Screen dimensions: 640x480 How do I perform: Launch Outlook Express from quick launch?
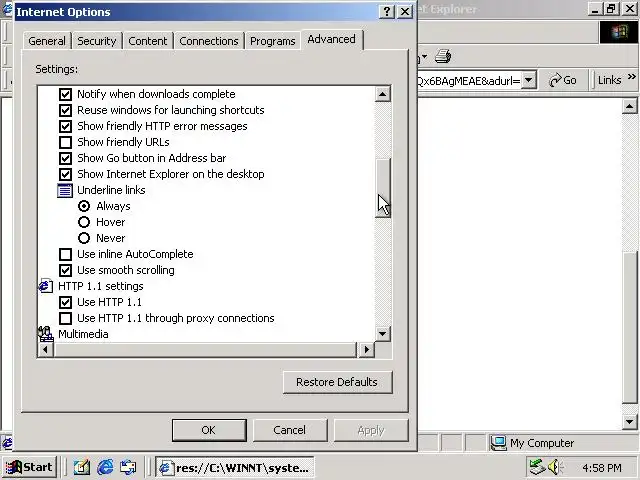pyautogui.click(x=129, y=467)
